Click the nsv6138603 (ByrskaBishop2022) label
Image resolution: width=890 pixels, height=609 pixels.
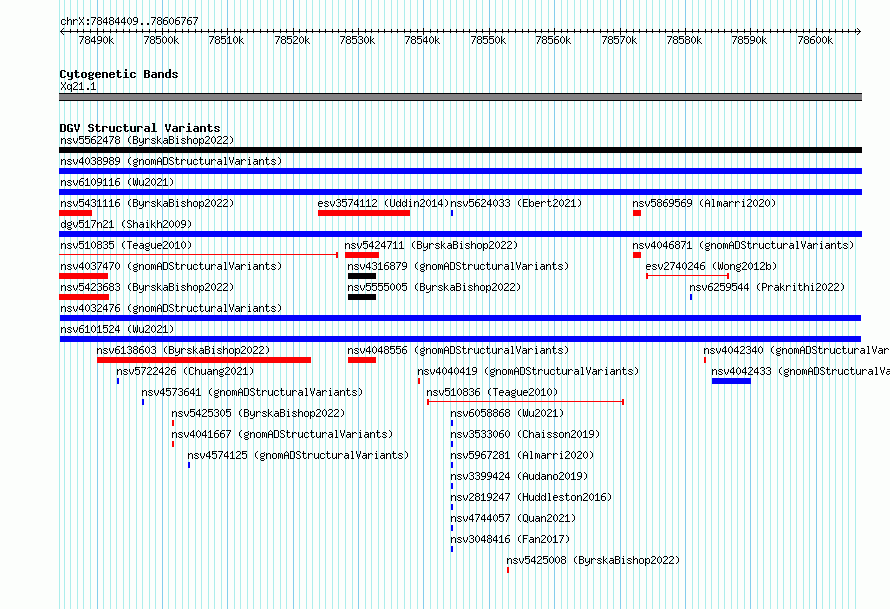(183, 350)
